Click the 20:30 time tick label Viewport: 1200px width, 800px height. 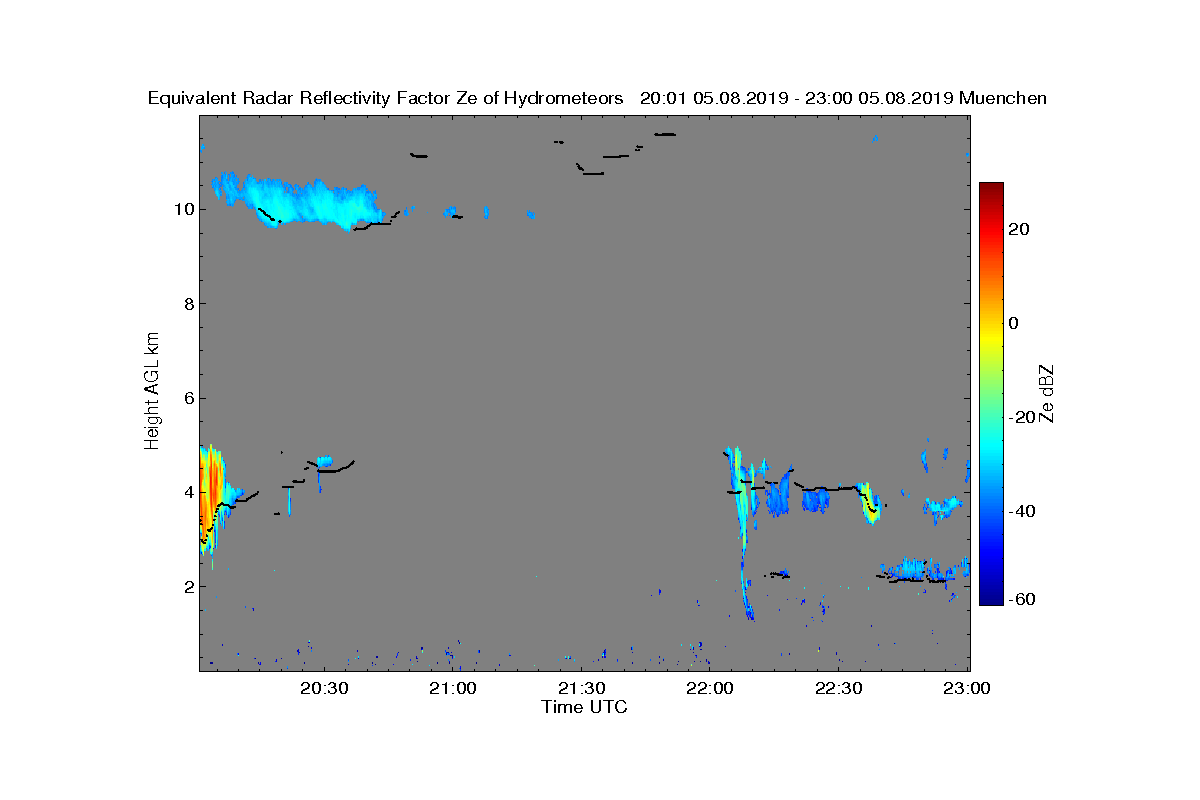point(324,689)
